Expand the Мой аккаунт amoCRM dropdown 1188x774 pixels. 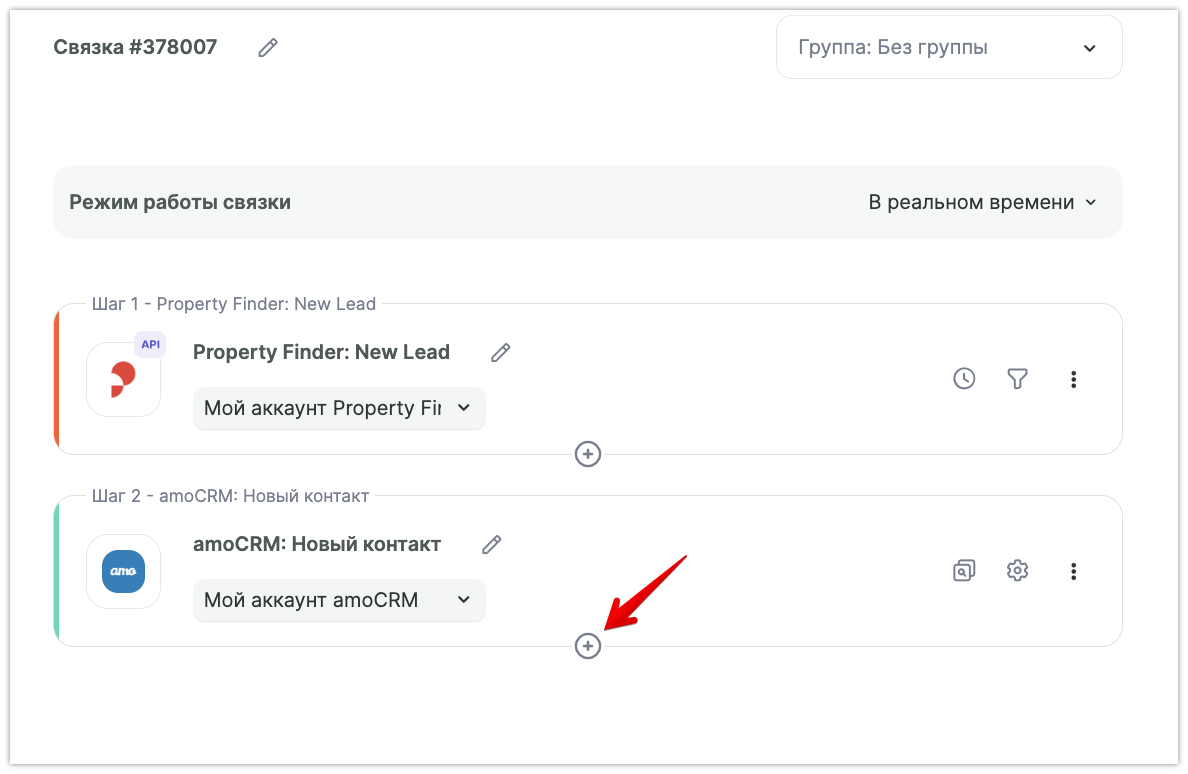point(338,600)
